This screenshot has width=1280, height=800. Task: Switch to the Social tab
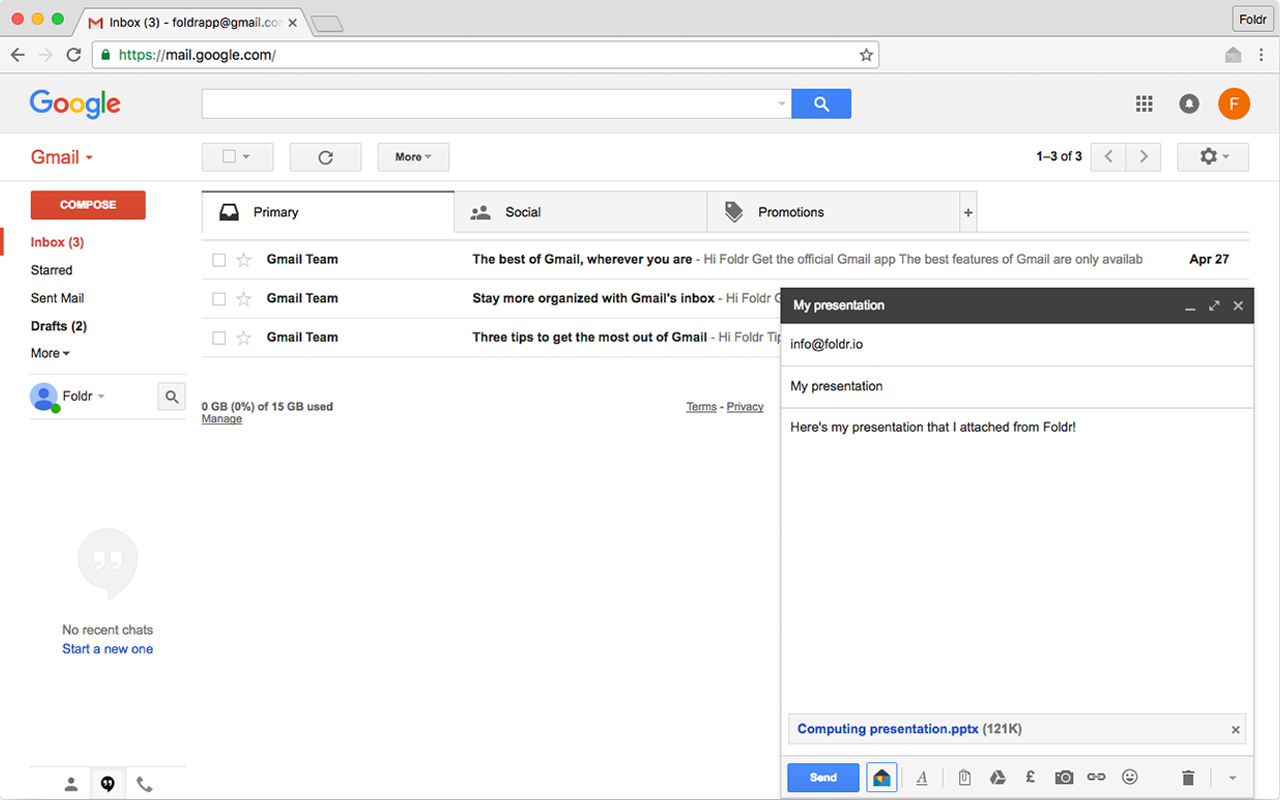(521, 212)
